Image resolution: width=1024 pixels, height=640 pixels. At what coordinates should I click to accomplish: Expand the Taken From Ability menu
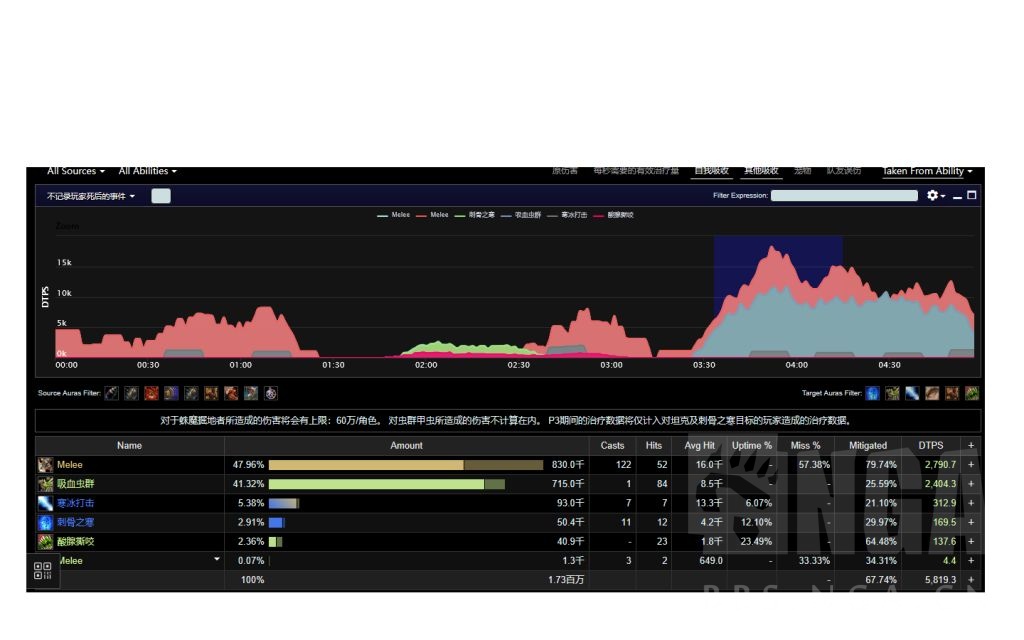pyautogui.click(x=927, y=171)
